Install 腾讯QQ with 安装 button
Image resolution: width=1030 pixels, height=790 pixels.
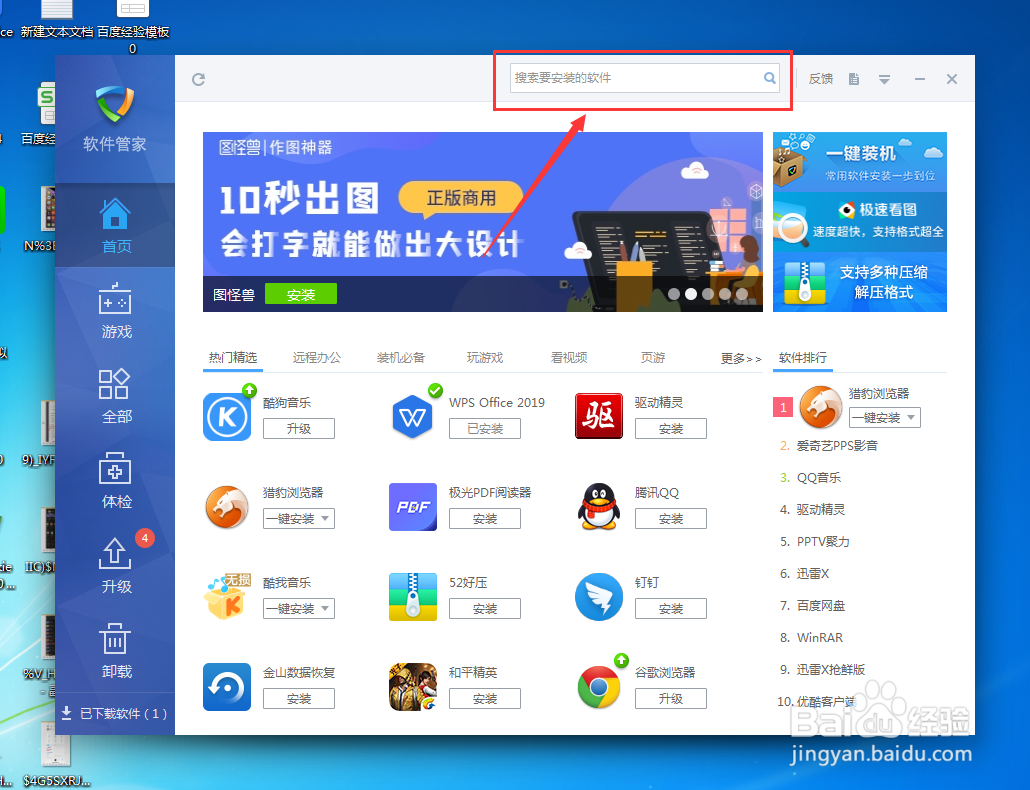click(671, 518)
